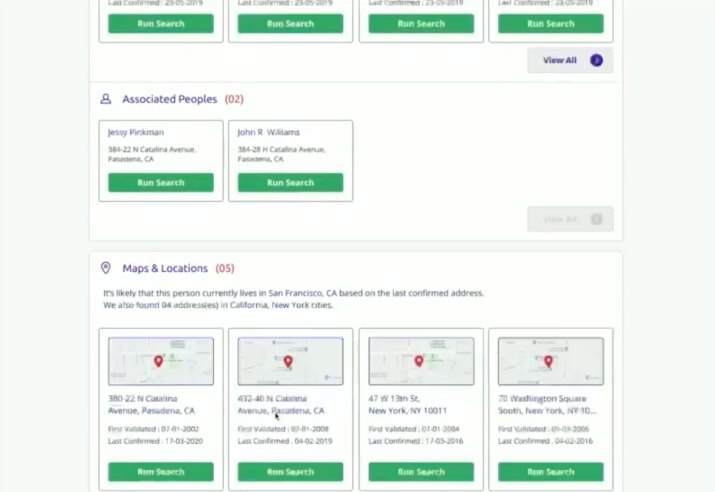The height and width of the screenshot is (492, 715).
Task: Run search for 70 Washington Square South address
Action: 550,472
